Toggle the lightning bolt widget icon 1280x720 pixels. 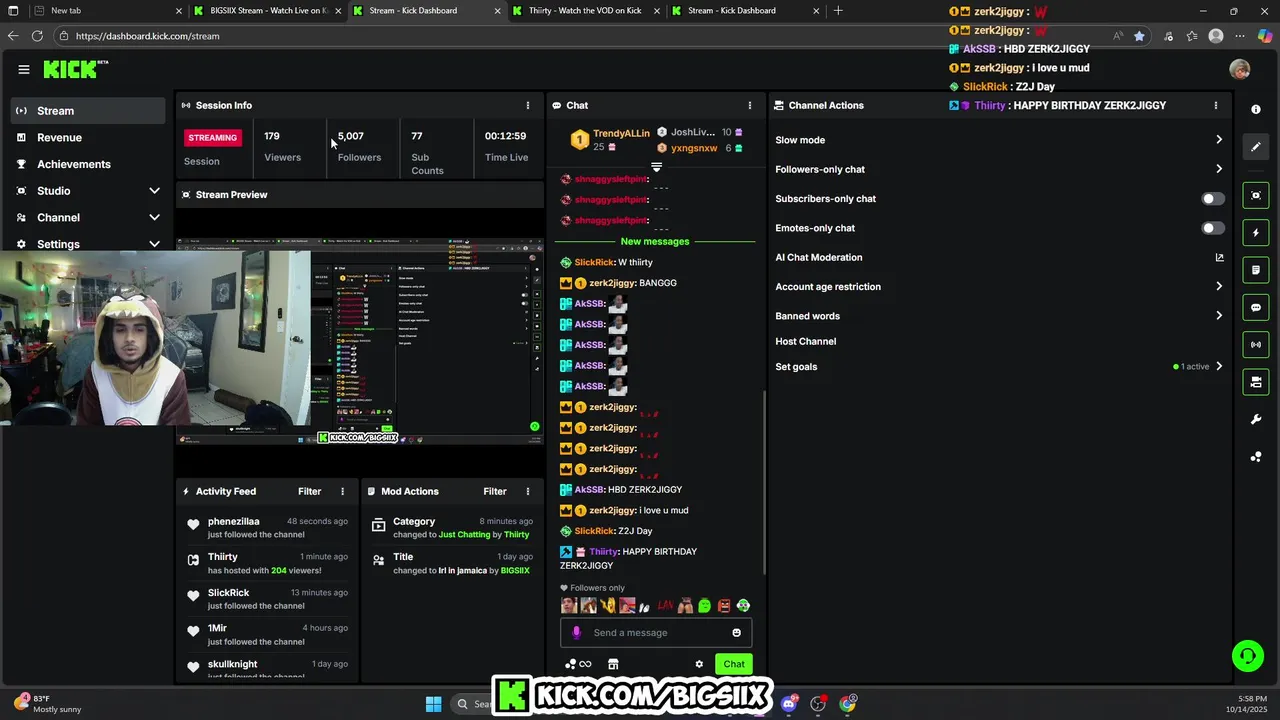coord(1256,232)
